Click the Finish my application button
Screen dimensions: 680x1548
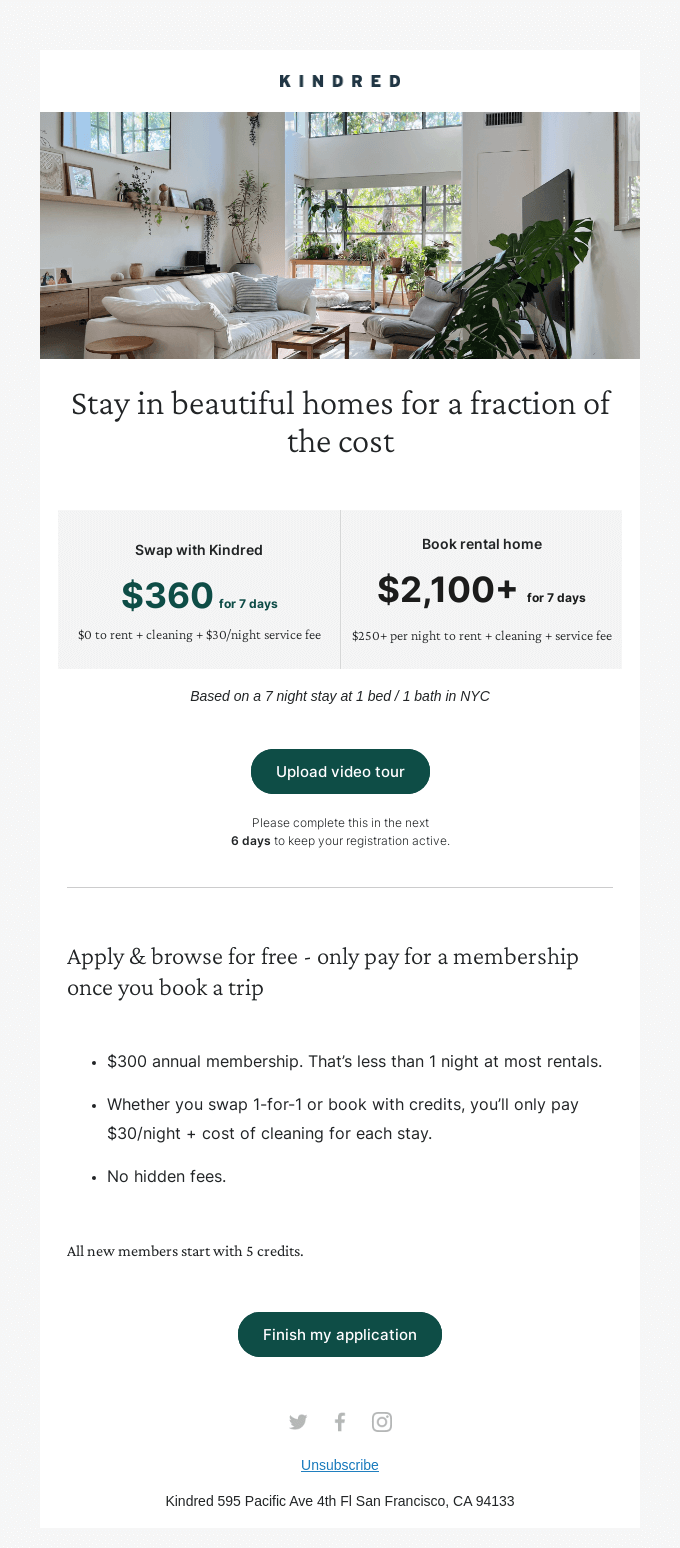coord(340,1334)
